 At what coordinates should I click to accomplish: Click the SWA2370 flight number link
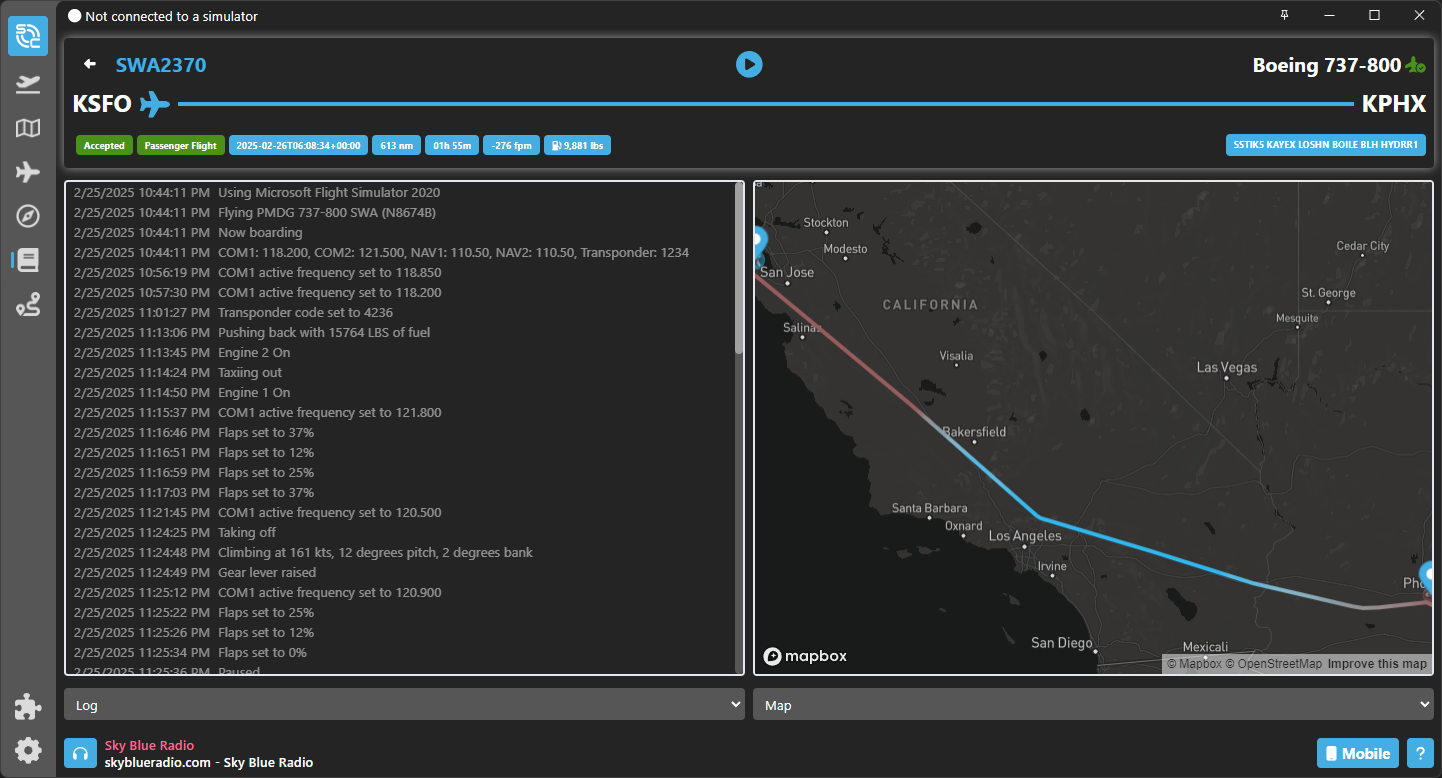click(x=161, y=65)
